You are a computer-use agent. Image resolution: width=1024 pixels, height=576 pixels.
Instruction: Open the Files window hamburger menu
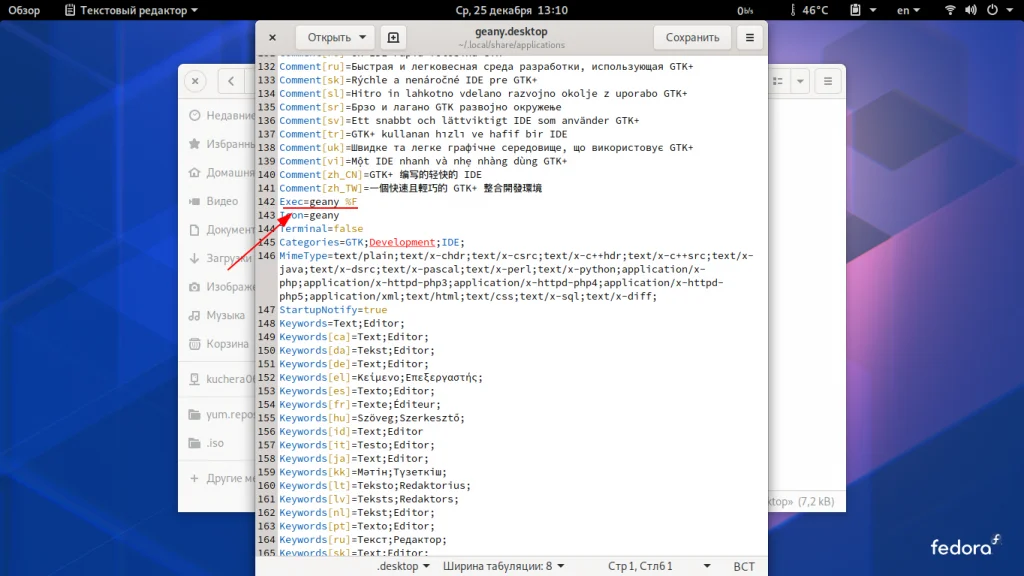(827, 81)
